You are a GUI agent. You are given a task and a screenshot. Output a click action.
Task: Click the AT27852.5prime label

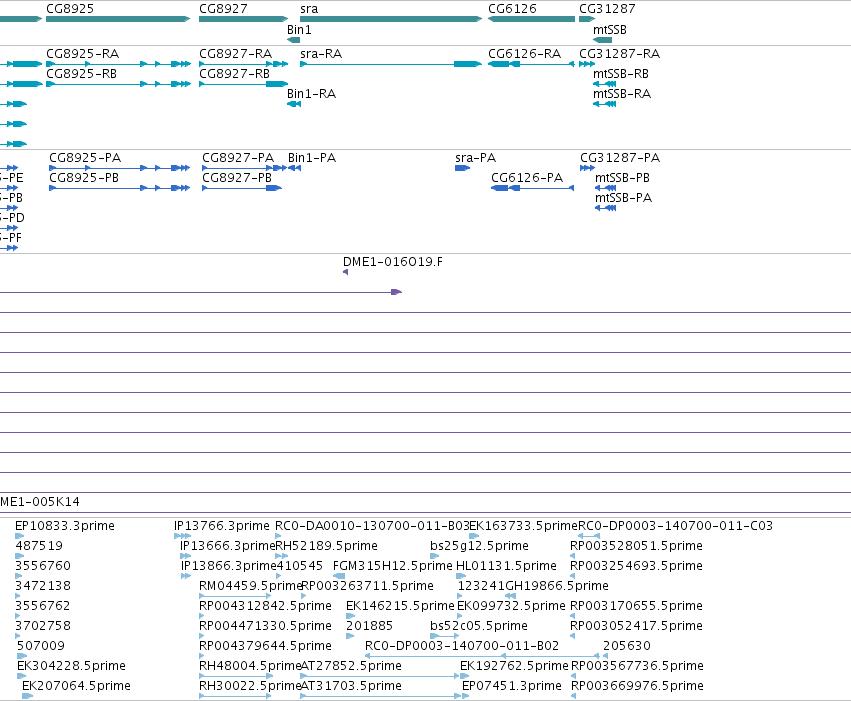click(351, 666)
